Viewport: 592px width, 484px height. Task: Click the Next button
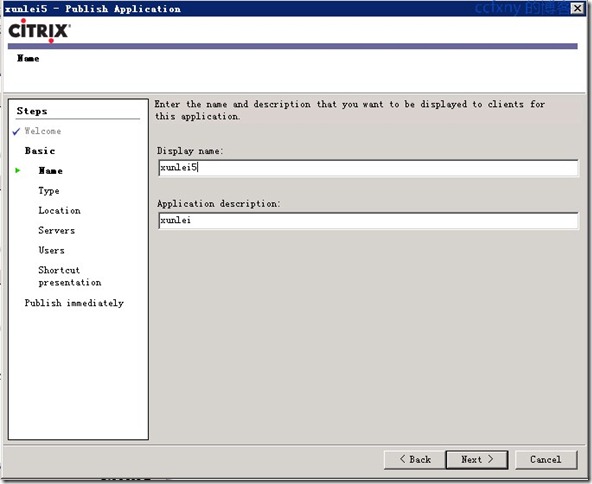477,460
